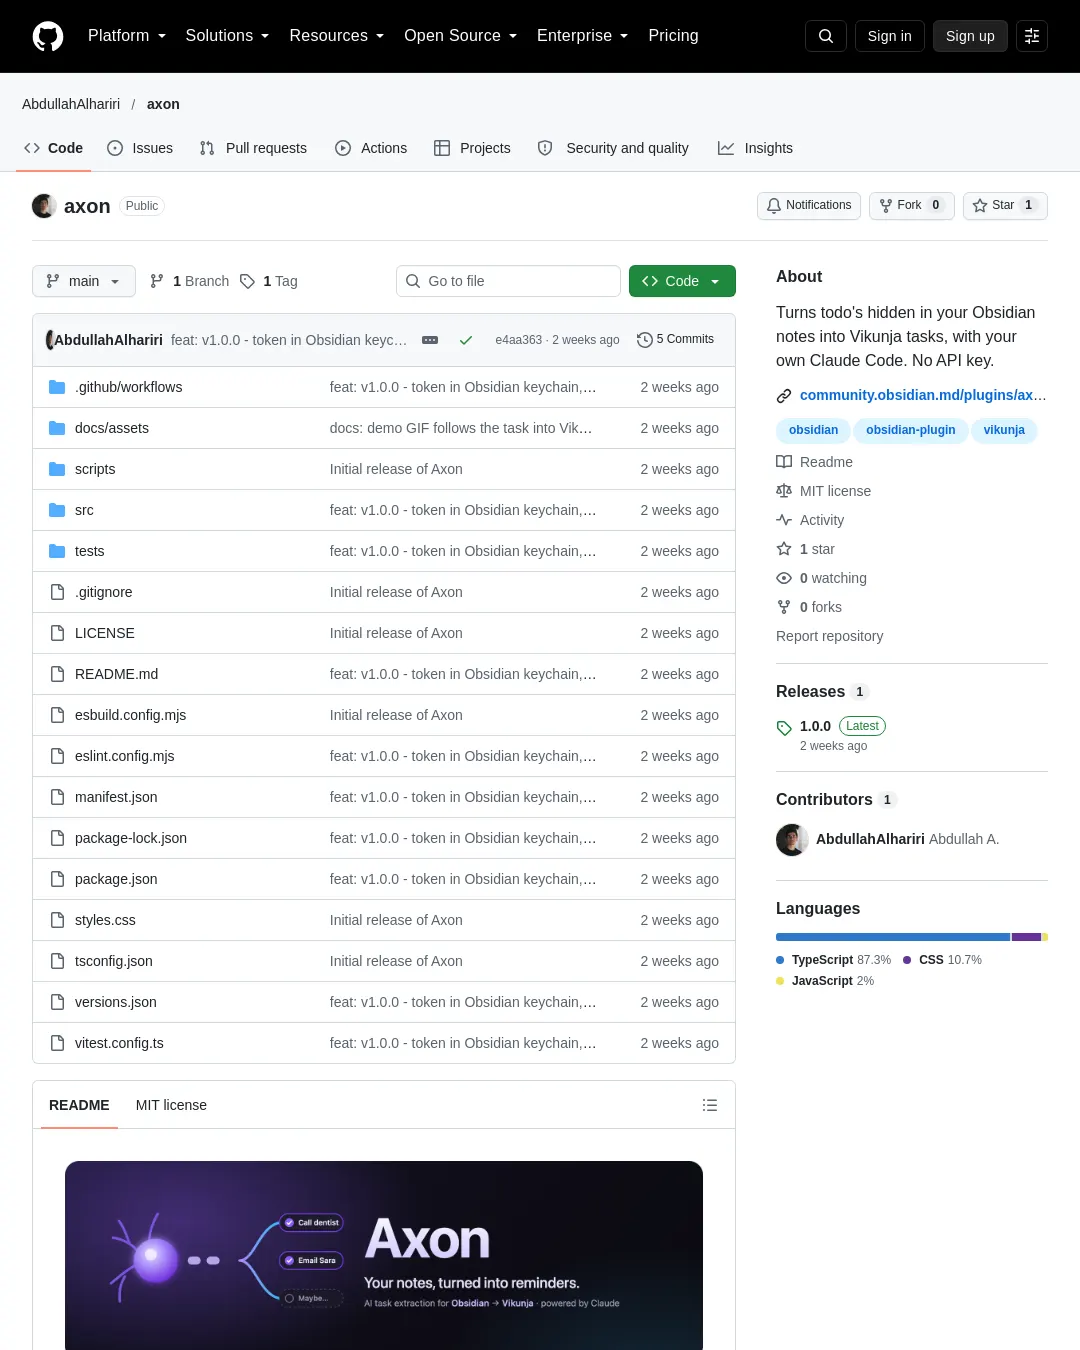Open the Actions tab
The image size is (1080, 1350).
(371, 148)
